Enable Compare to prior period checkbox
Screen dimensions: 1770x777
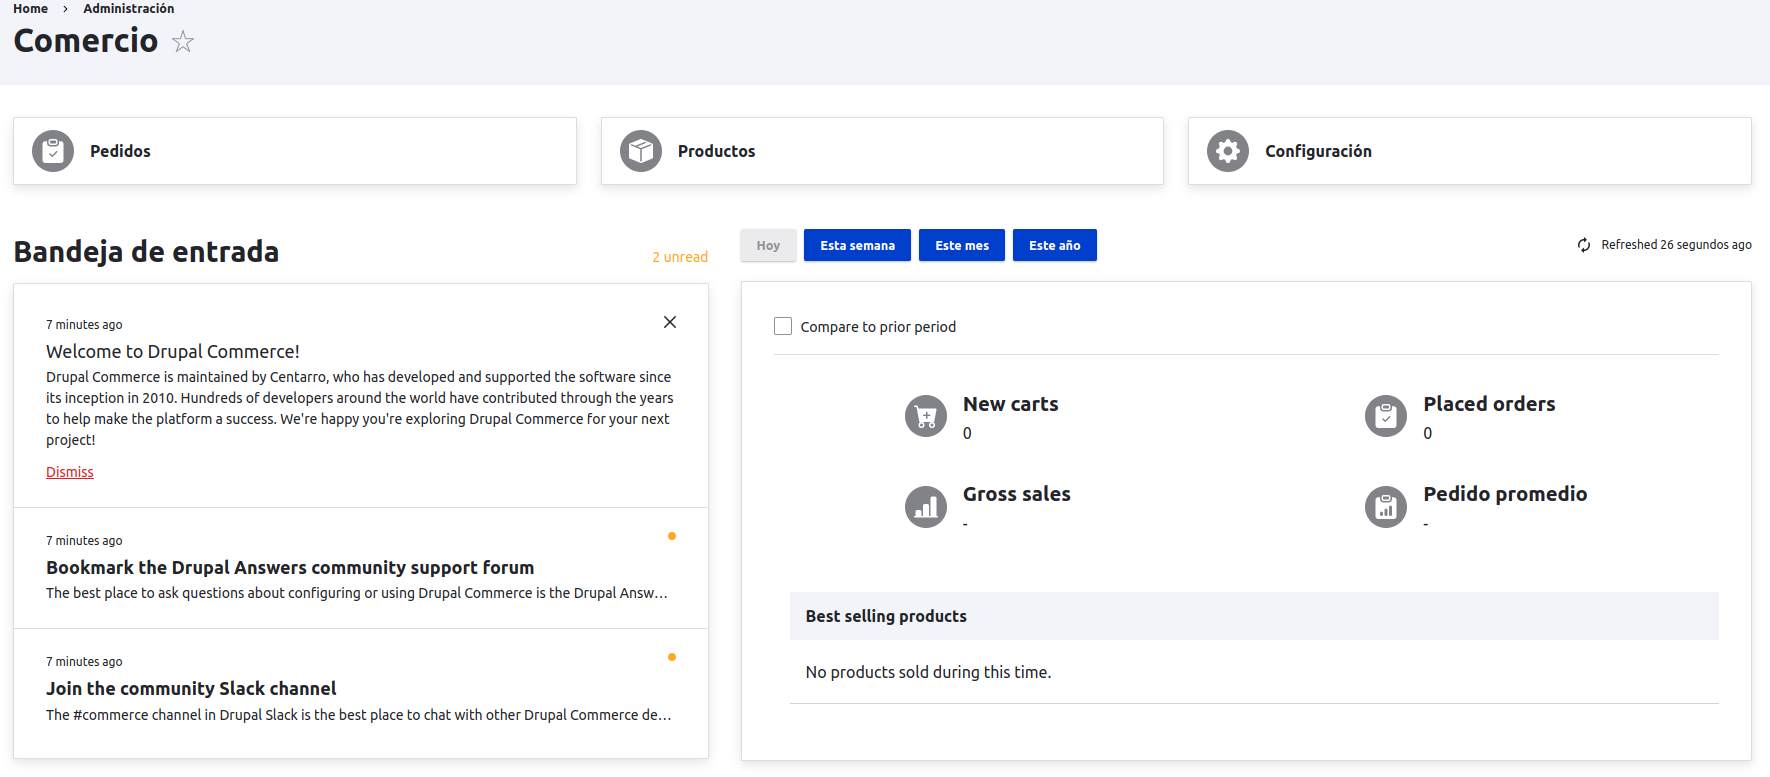783,326
